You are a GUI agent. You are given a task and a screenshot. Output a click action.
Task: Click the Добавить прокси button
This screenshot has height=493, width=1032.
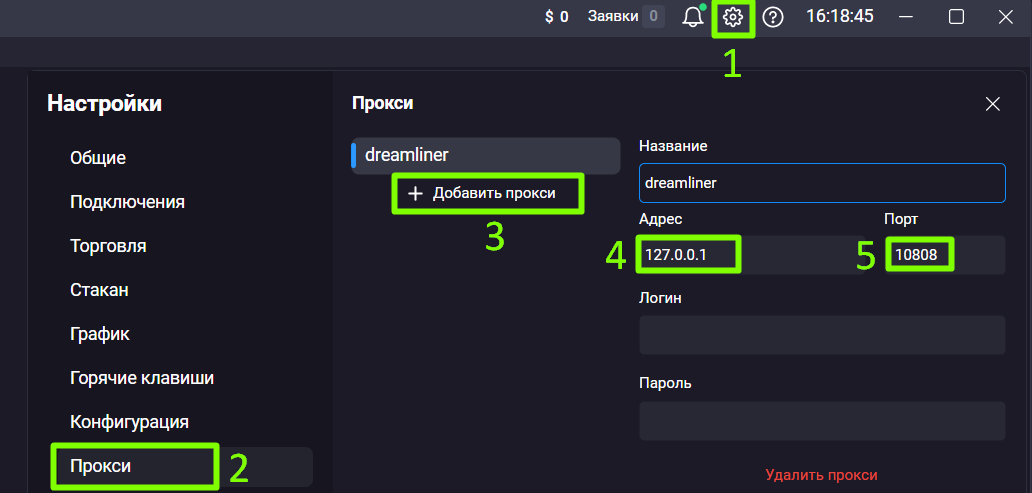click(487, 193)
